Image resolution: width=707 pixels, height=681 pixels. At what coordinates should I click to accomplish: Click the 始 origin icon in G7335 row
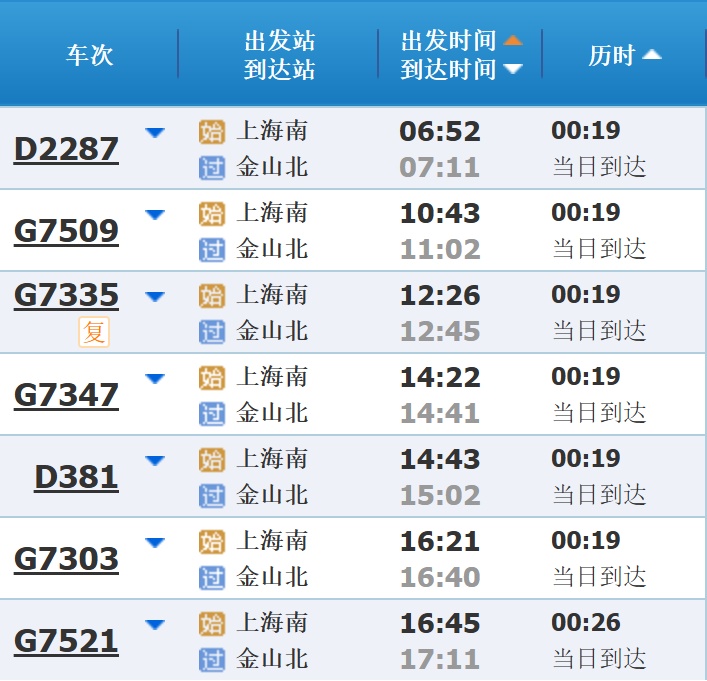pyautogui.click(x=212, y=296)
